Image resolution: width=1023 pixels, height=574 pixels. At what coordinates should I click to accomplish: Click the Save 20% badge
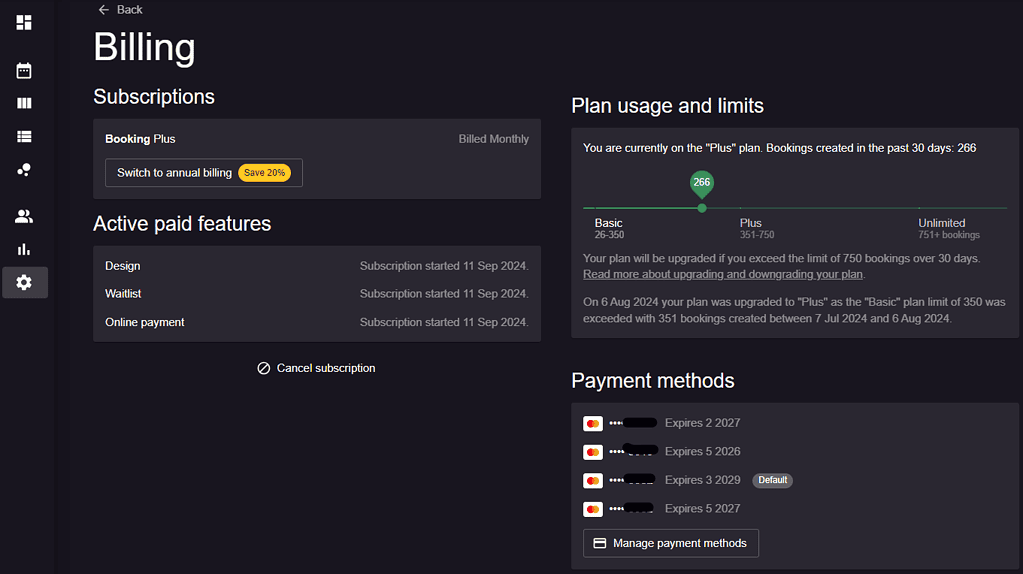click(x=264, y=173)
